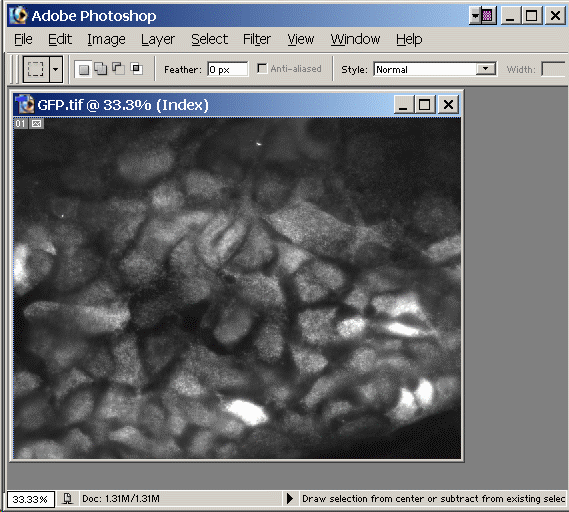Click the Feather input field
This screenshot has width=569, height=512.
click(x=228, y=69)
